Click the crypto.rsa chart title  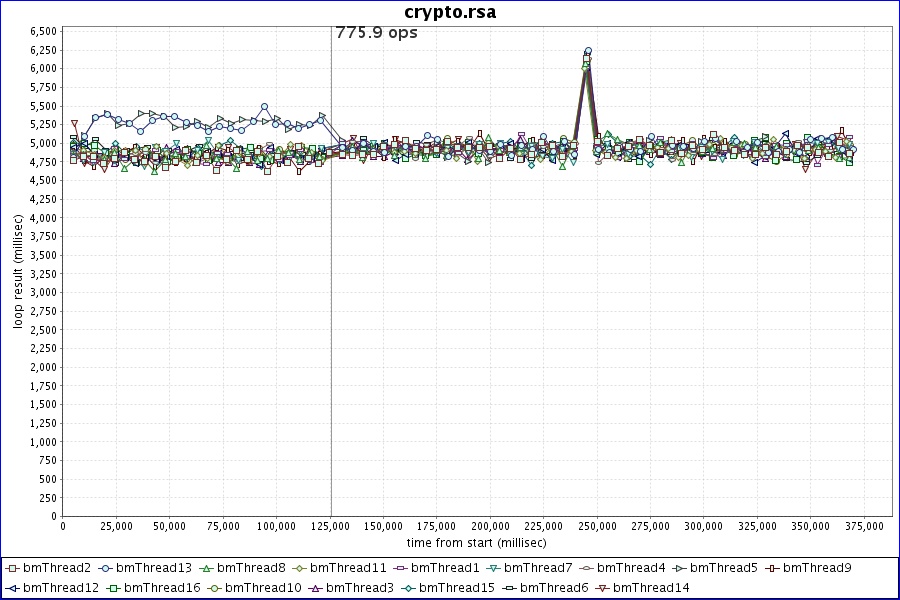pyautogui.click(x=450, y=12)
